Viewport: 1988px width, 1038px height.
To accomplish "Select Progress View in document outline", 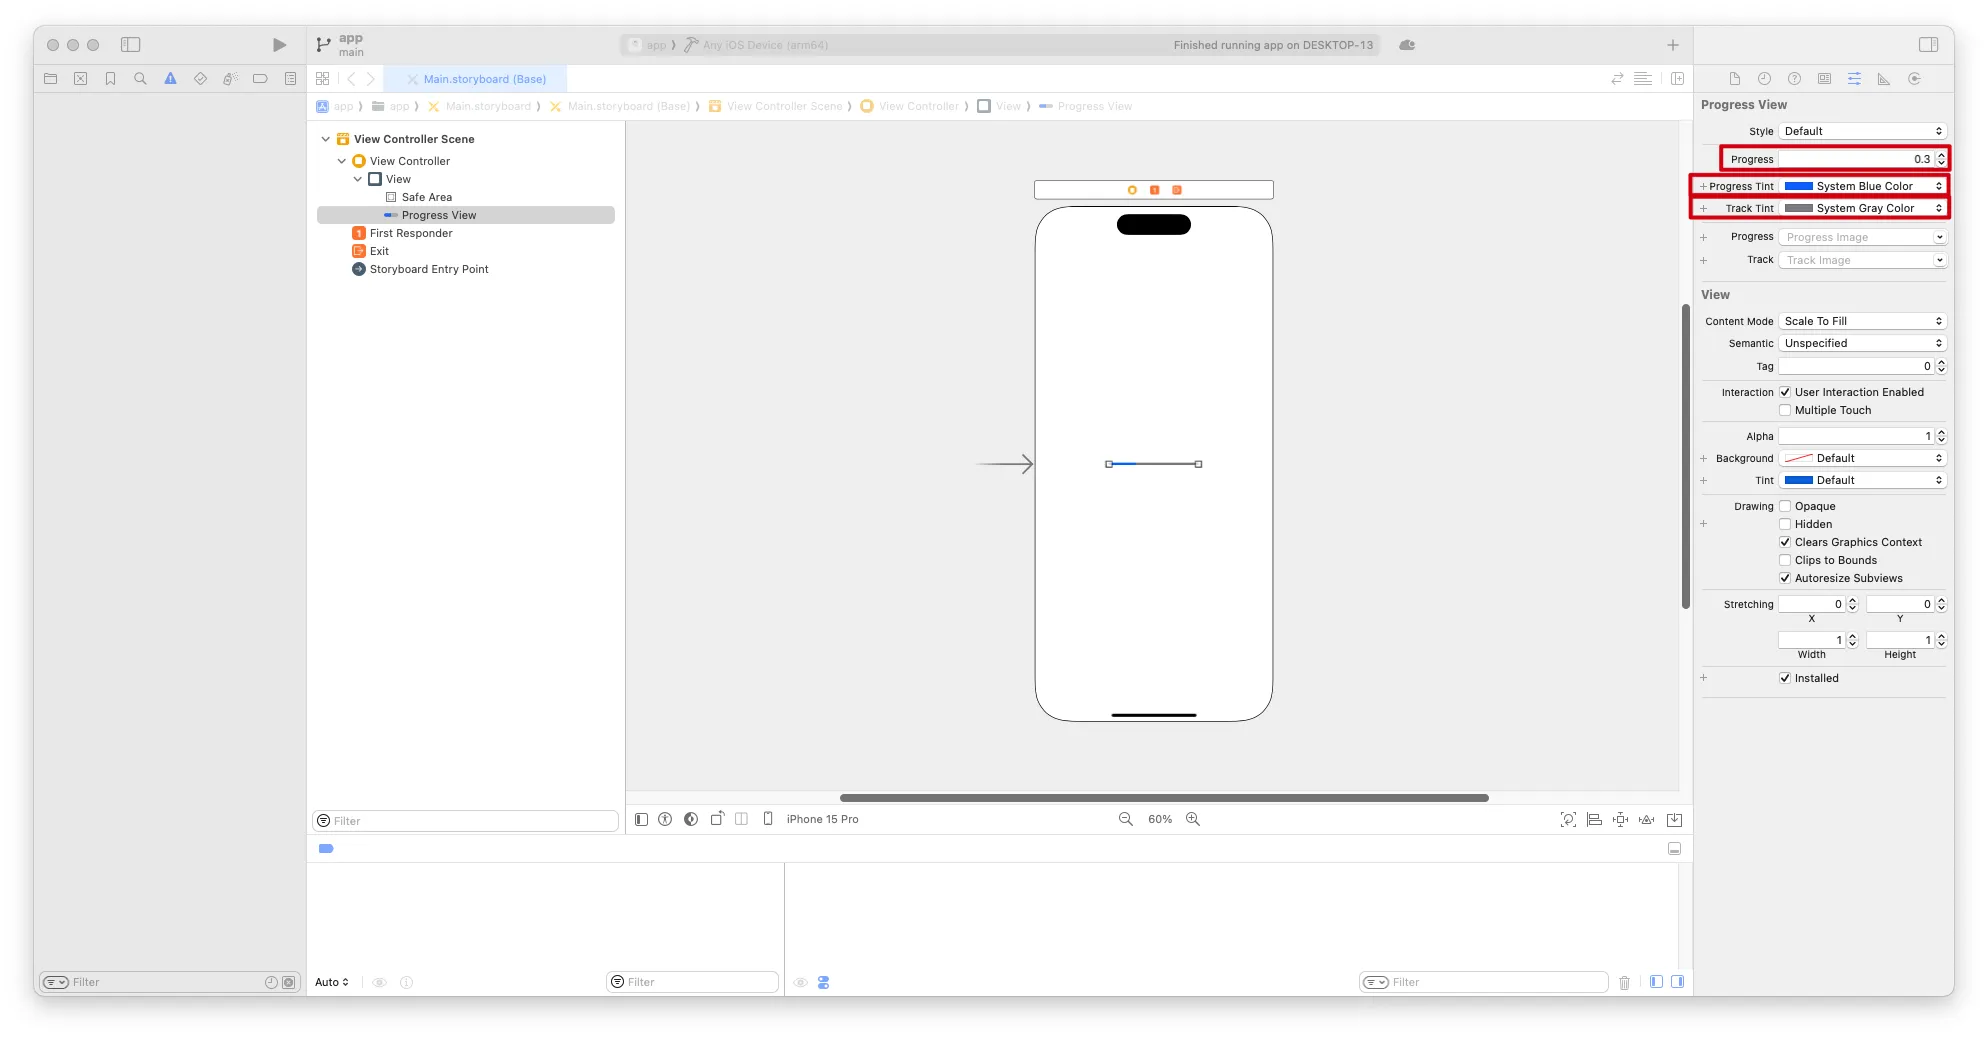I will pos(438,215).
